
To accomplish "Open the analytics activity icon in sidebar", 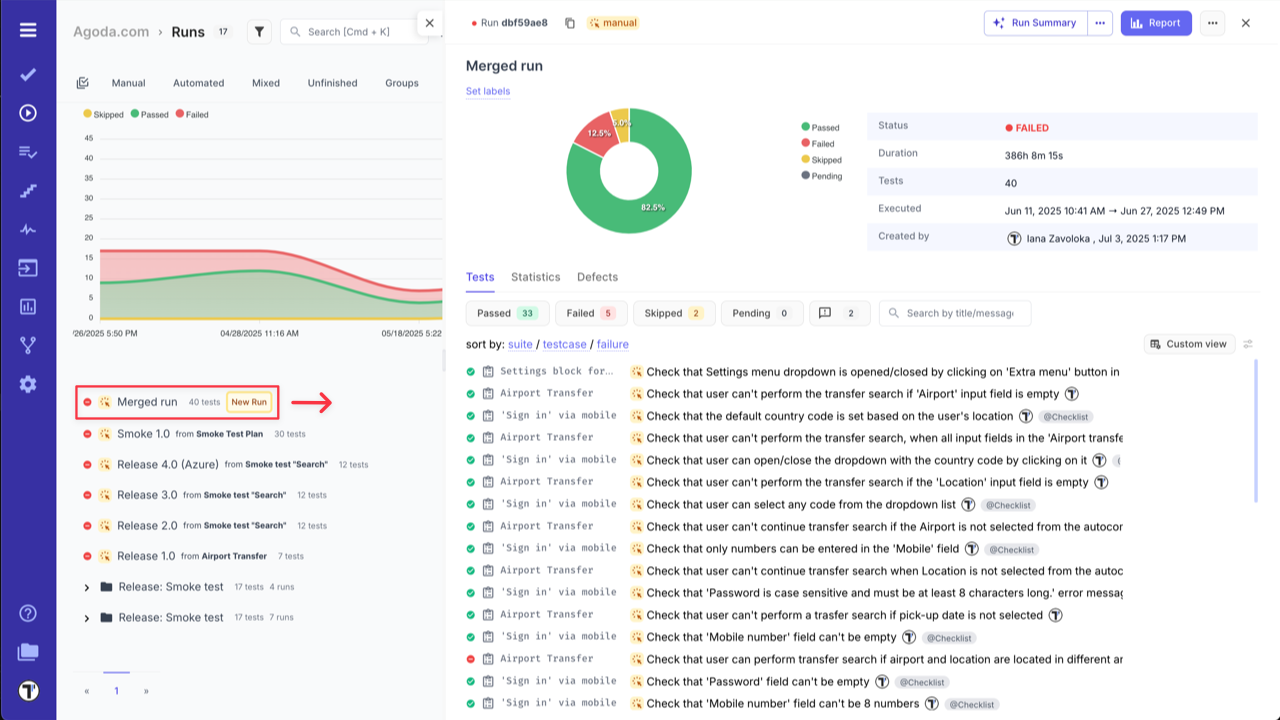I will [x=28, y=228].
